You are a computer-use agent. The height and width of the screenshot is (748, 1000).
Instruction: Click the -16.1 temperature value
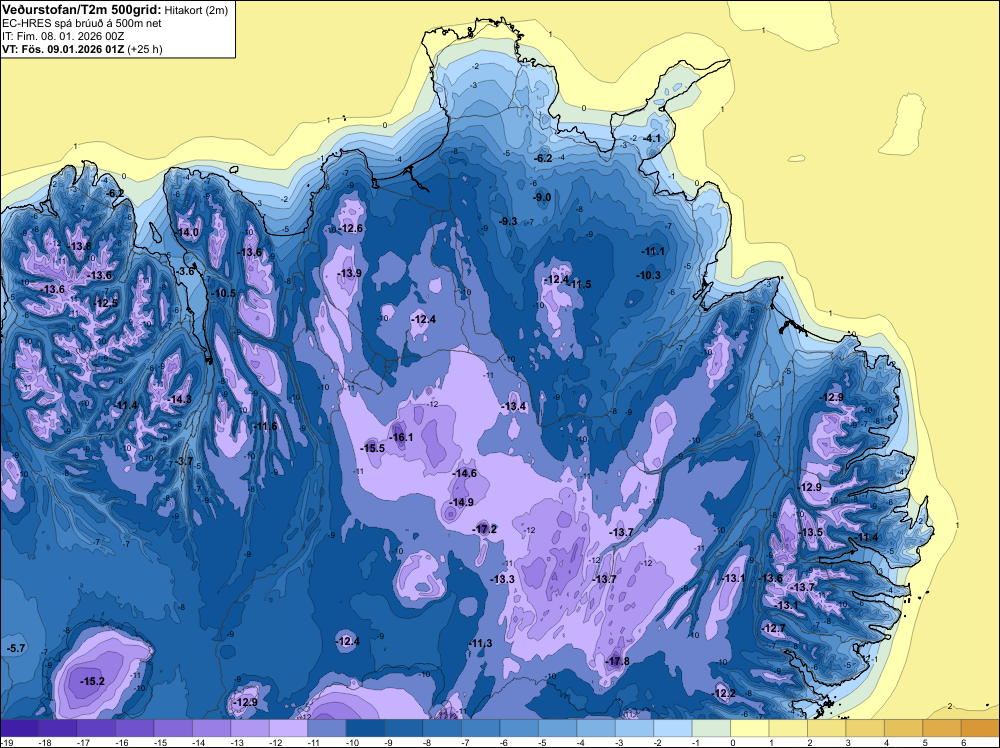(402, 437)
